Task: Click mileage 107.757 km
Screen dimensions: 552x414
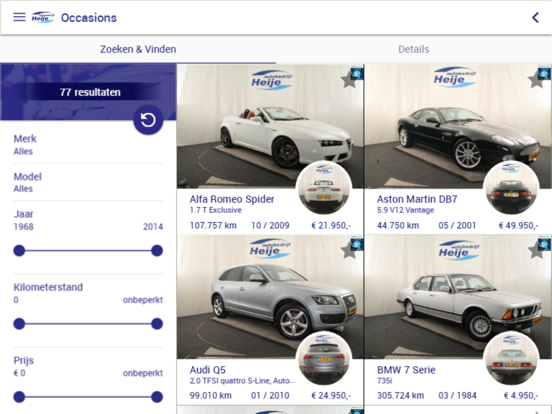Action: tap(213, 226)
